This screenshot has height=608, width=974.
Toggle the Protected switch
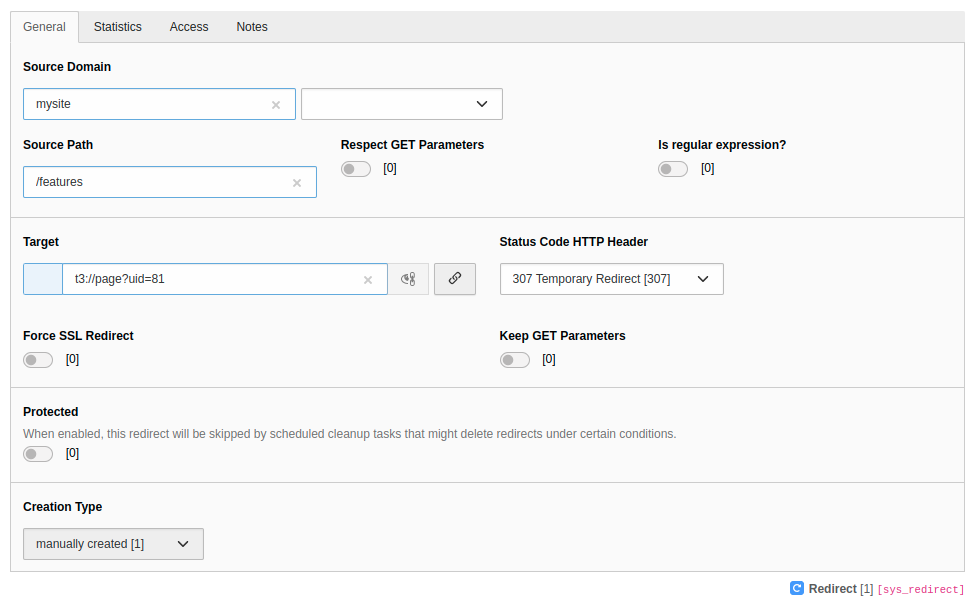pyautogui.click(x=38, y=454)
